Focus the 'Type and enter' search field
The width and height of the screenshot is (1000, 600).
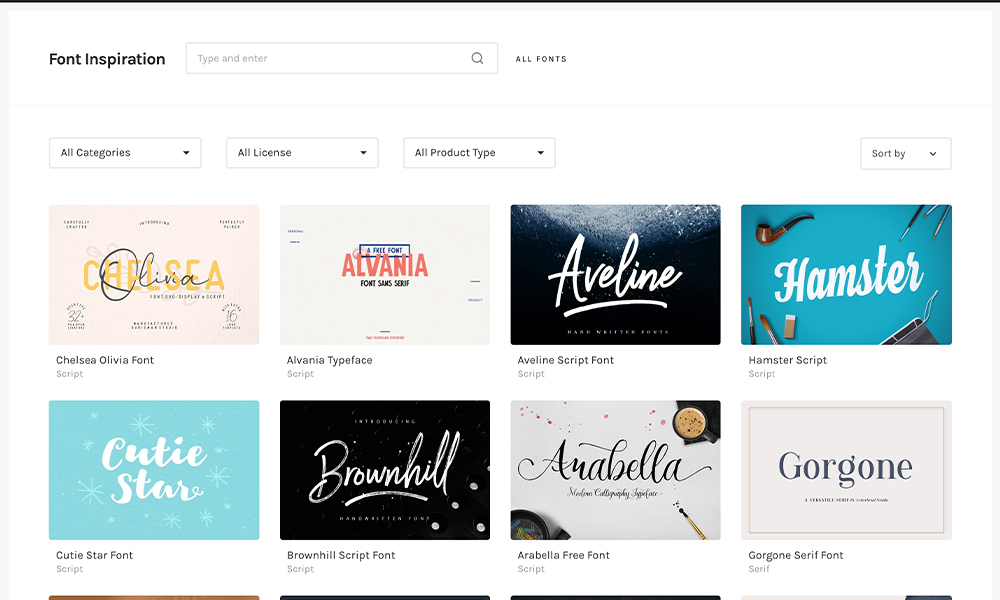[x=330, y=58]
